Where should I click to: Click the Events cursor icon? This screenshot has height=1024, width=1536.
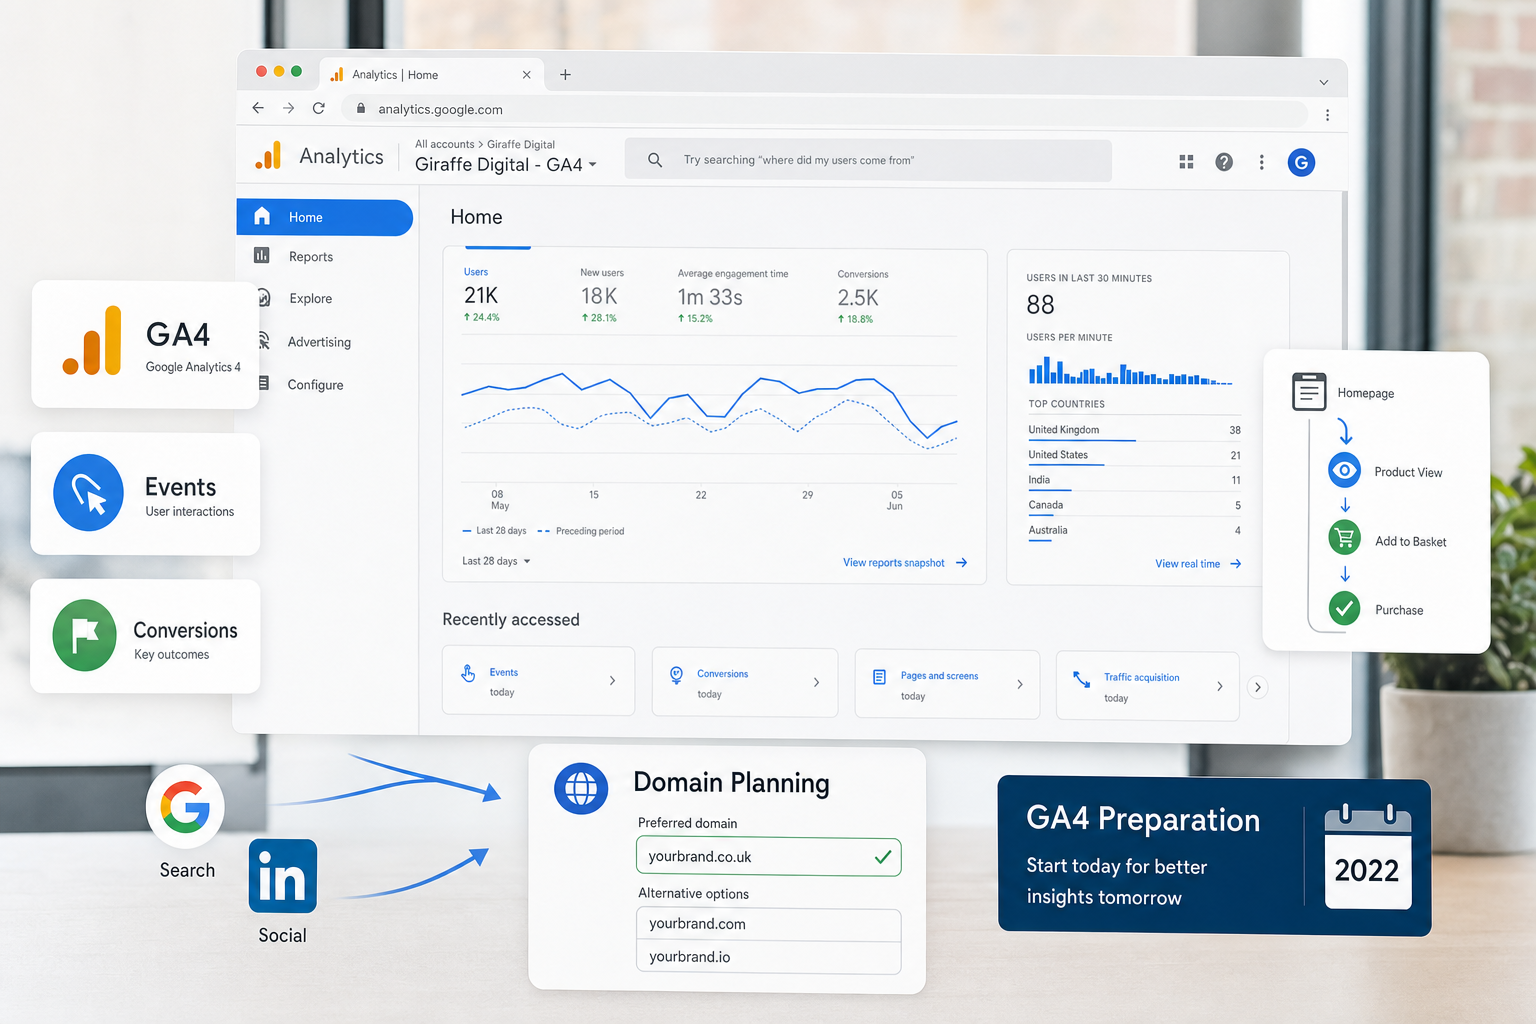88,493
